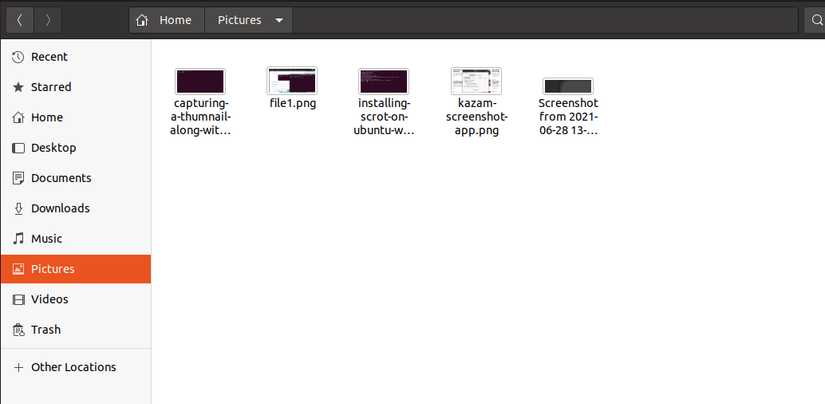Click the file name text file1.png
Viewport: 825px width, 404px height.
[293, 103]
